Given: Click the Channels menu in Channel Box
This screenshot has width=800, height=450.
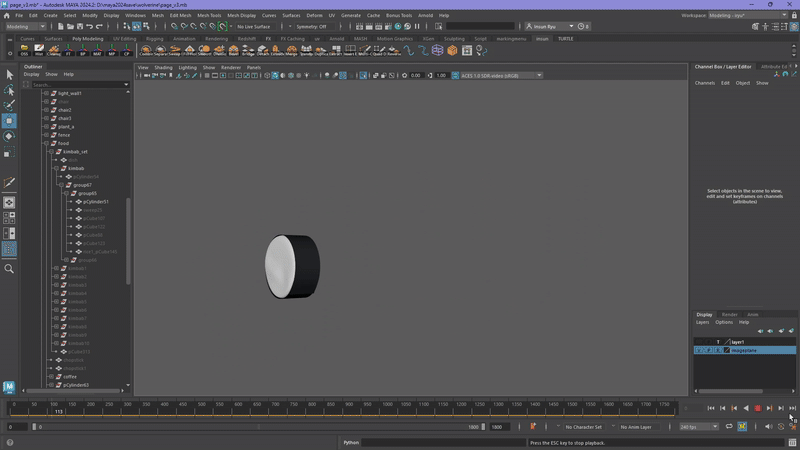Looking at the screenshot, I should [x=705, y=83].
